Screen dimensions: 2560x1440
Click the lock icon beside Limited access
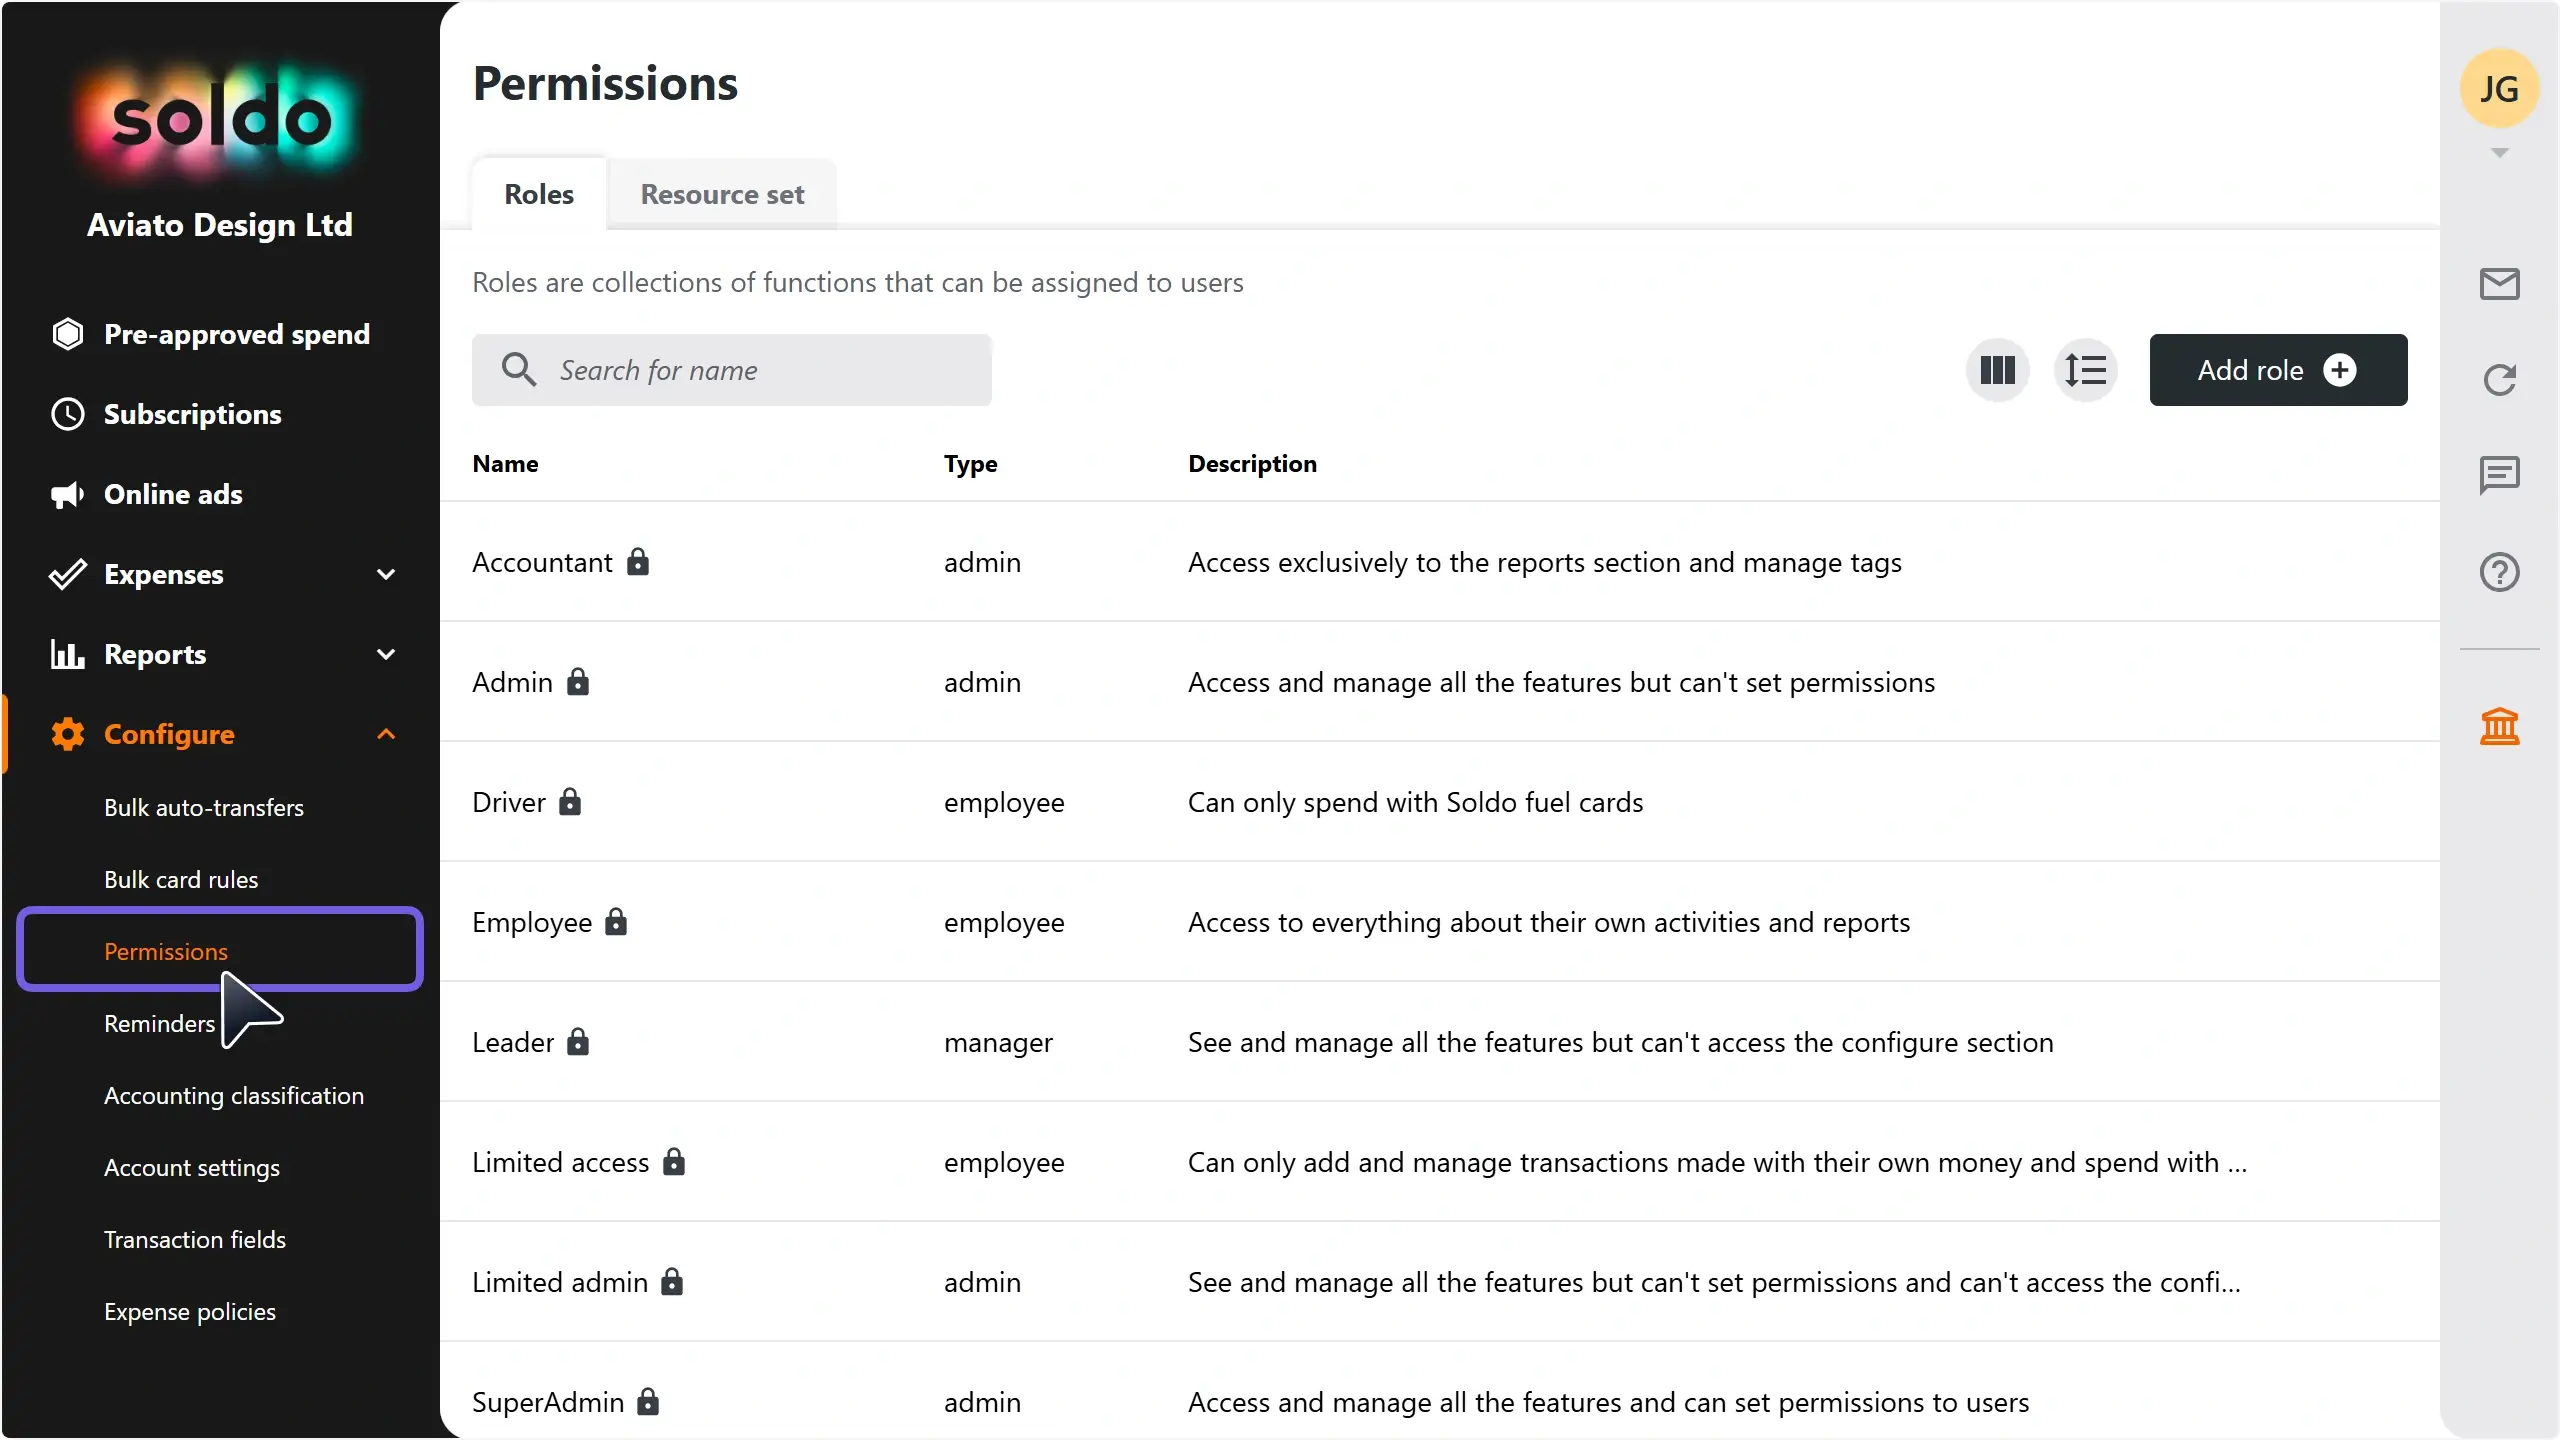point(674,1162)
